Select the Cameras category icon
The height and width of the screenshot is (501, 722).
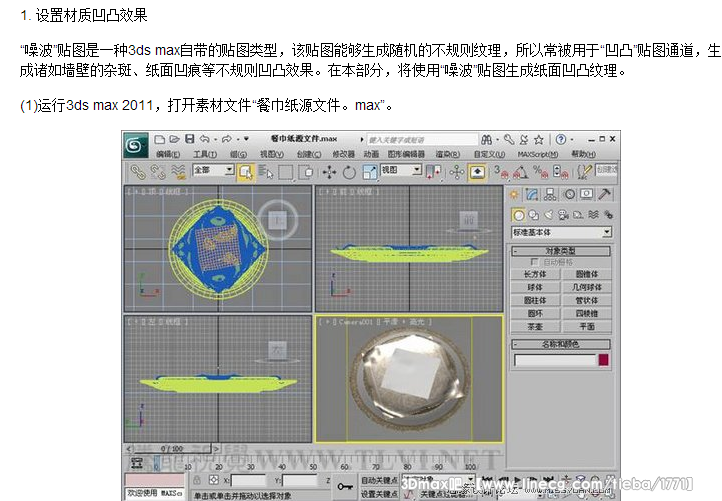[563, 215]
